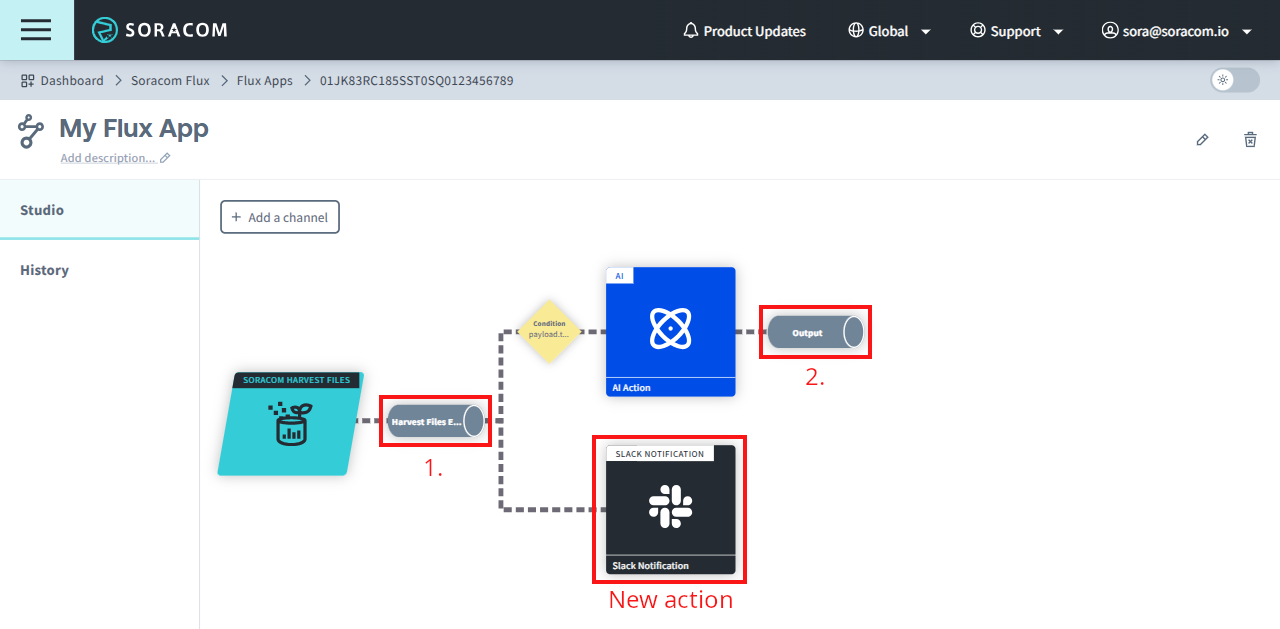Select the Soracom Harvest Files source node

tap(290, 424)
